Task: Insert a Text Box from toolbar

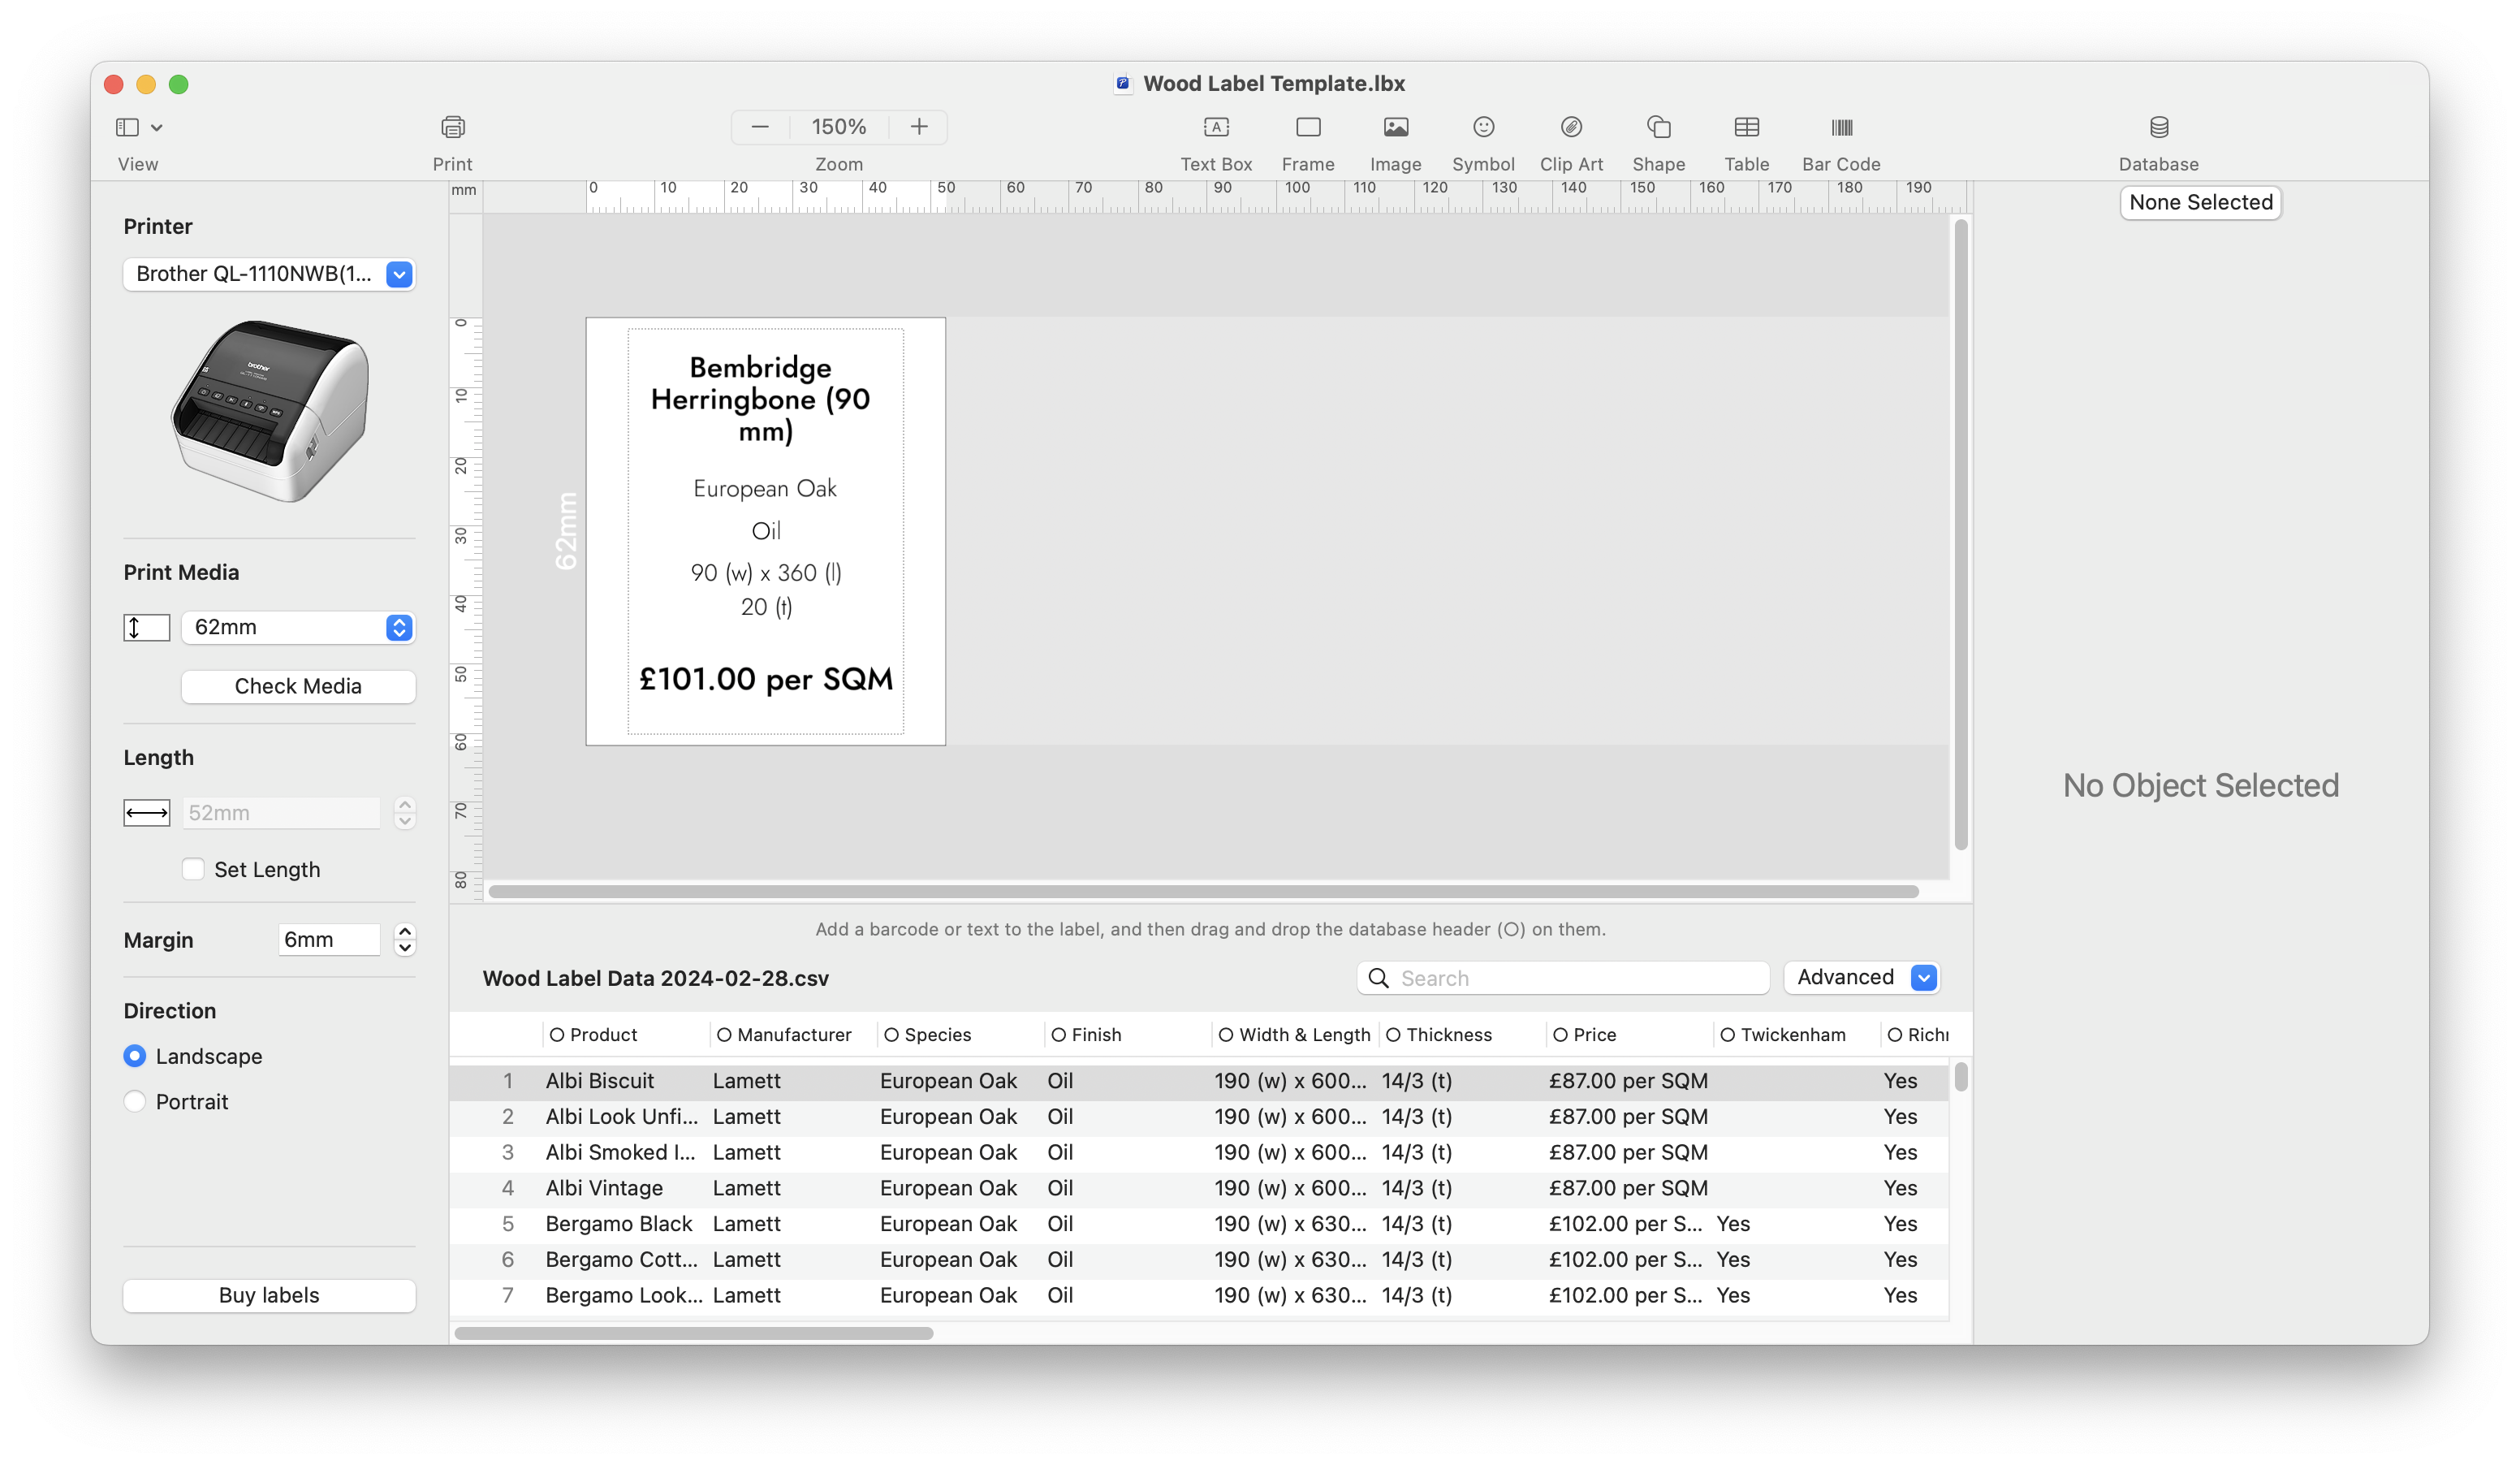Action: point(1215,127)
